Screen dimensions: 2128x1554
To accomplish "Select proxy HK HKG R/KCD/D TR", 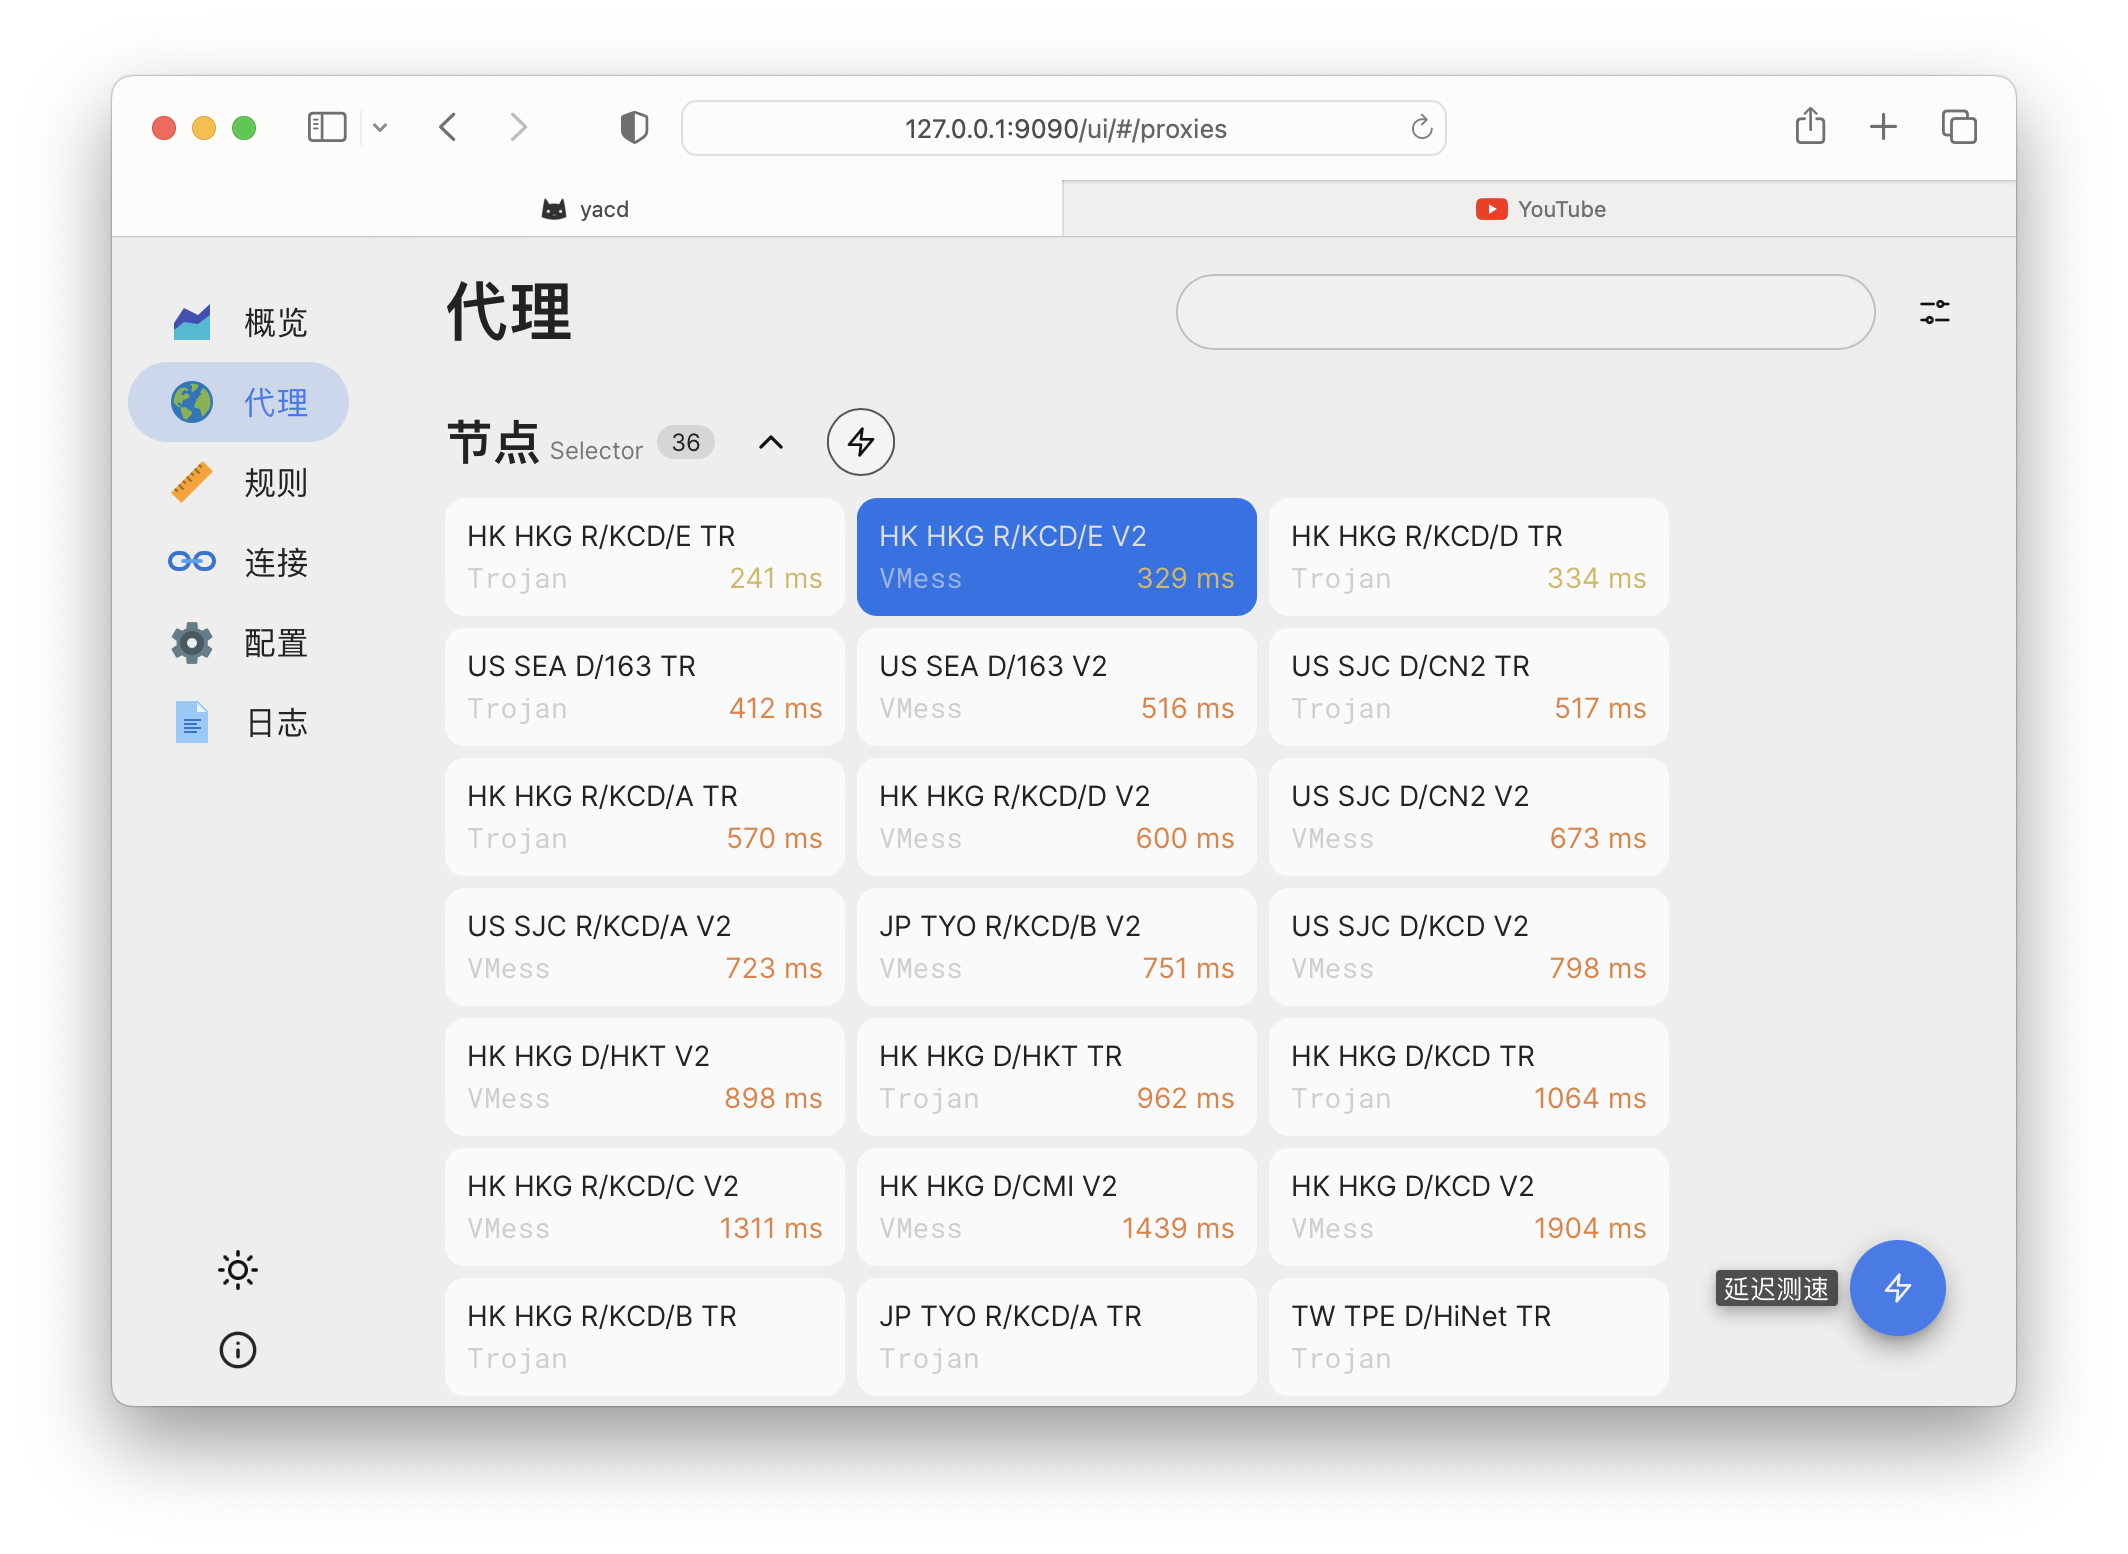I will tap(1469, 557).
